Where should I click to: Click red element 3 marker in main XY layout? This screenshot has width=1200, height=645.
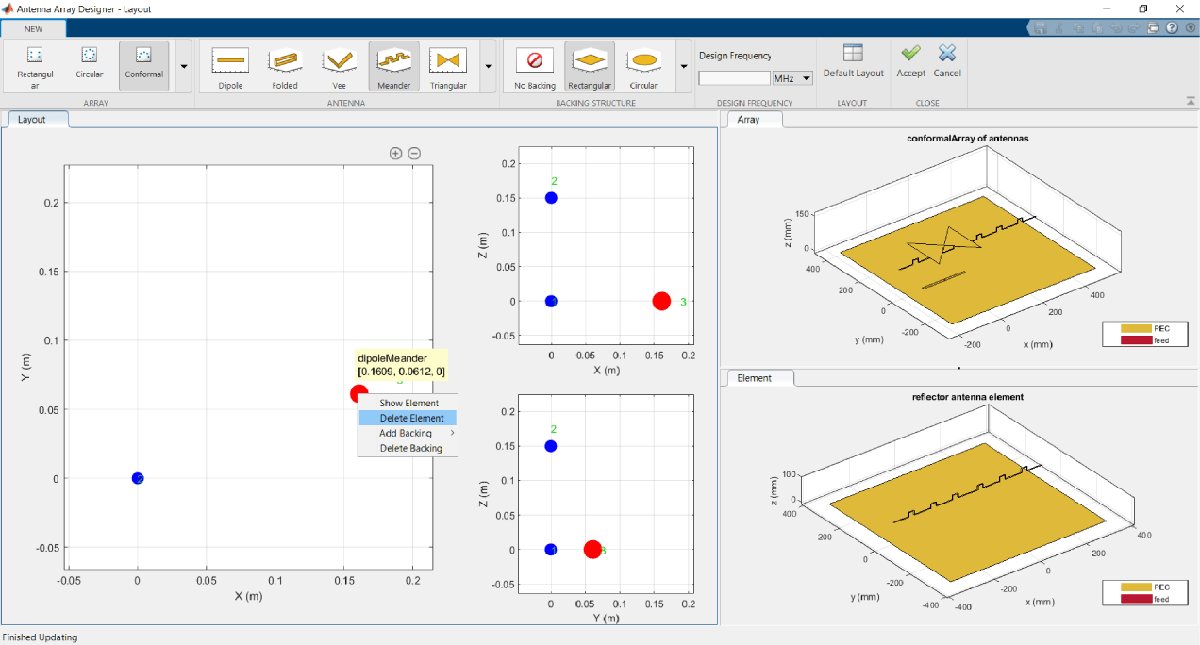(x=358, y=394)
